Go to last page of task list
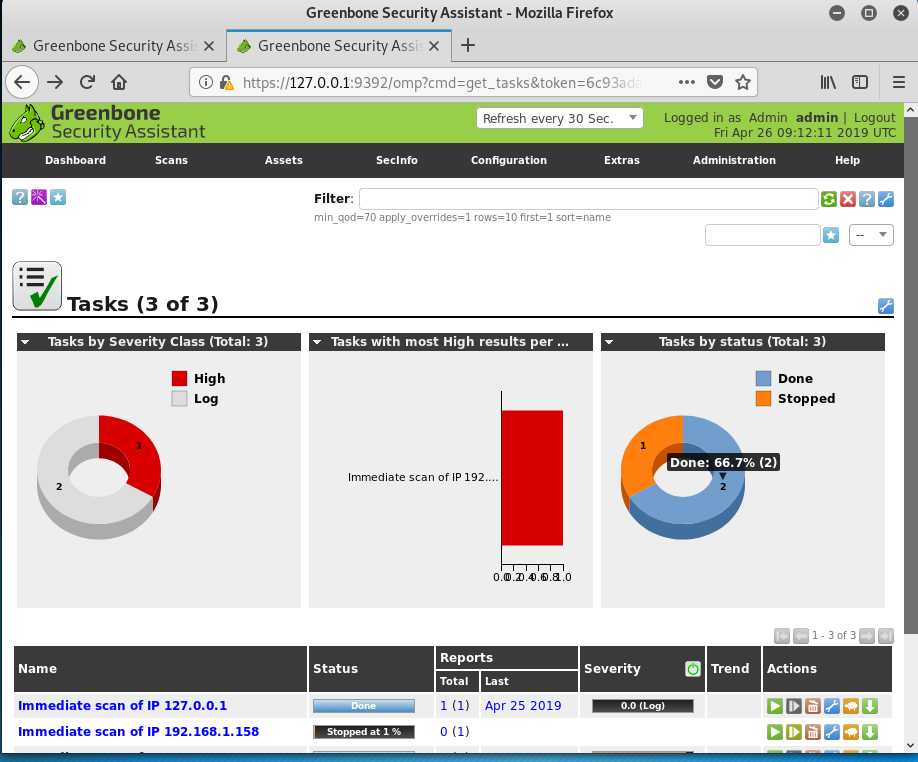 click(886, 636)
